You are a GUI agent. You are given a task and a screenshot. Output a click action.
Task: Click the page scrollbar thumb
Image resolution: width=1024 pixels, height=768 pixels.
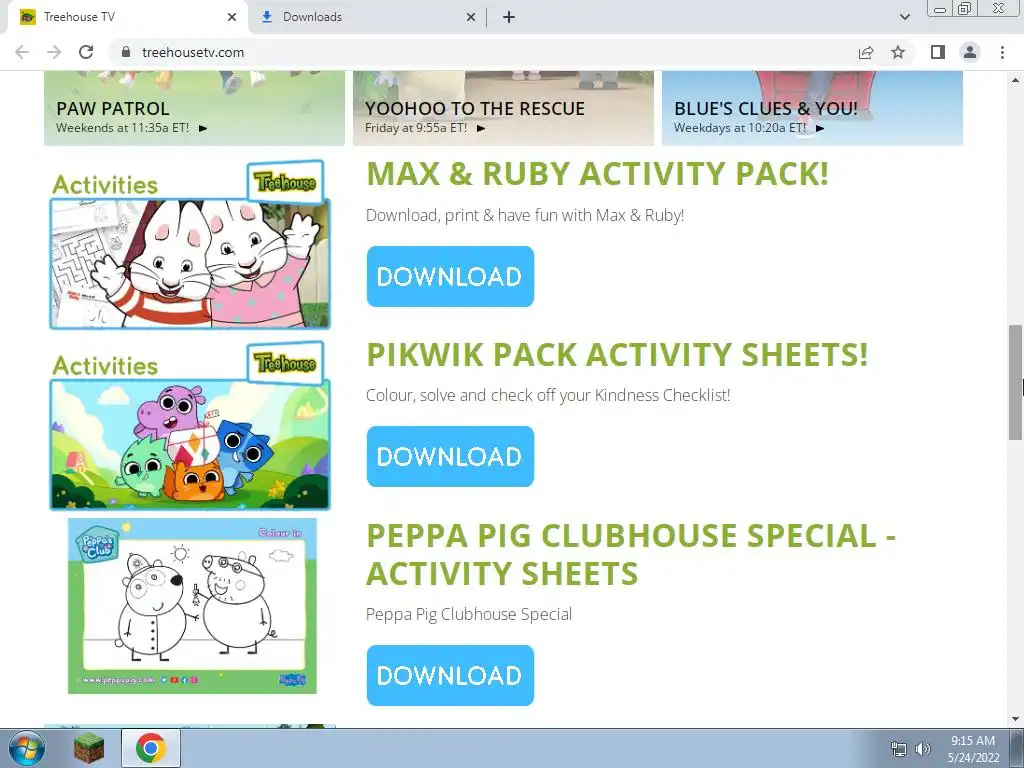1015,383
